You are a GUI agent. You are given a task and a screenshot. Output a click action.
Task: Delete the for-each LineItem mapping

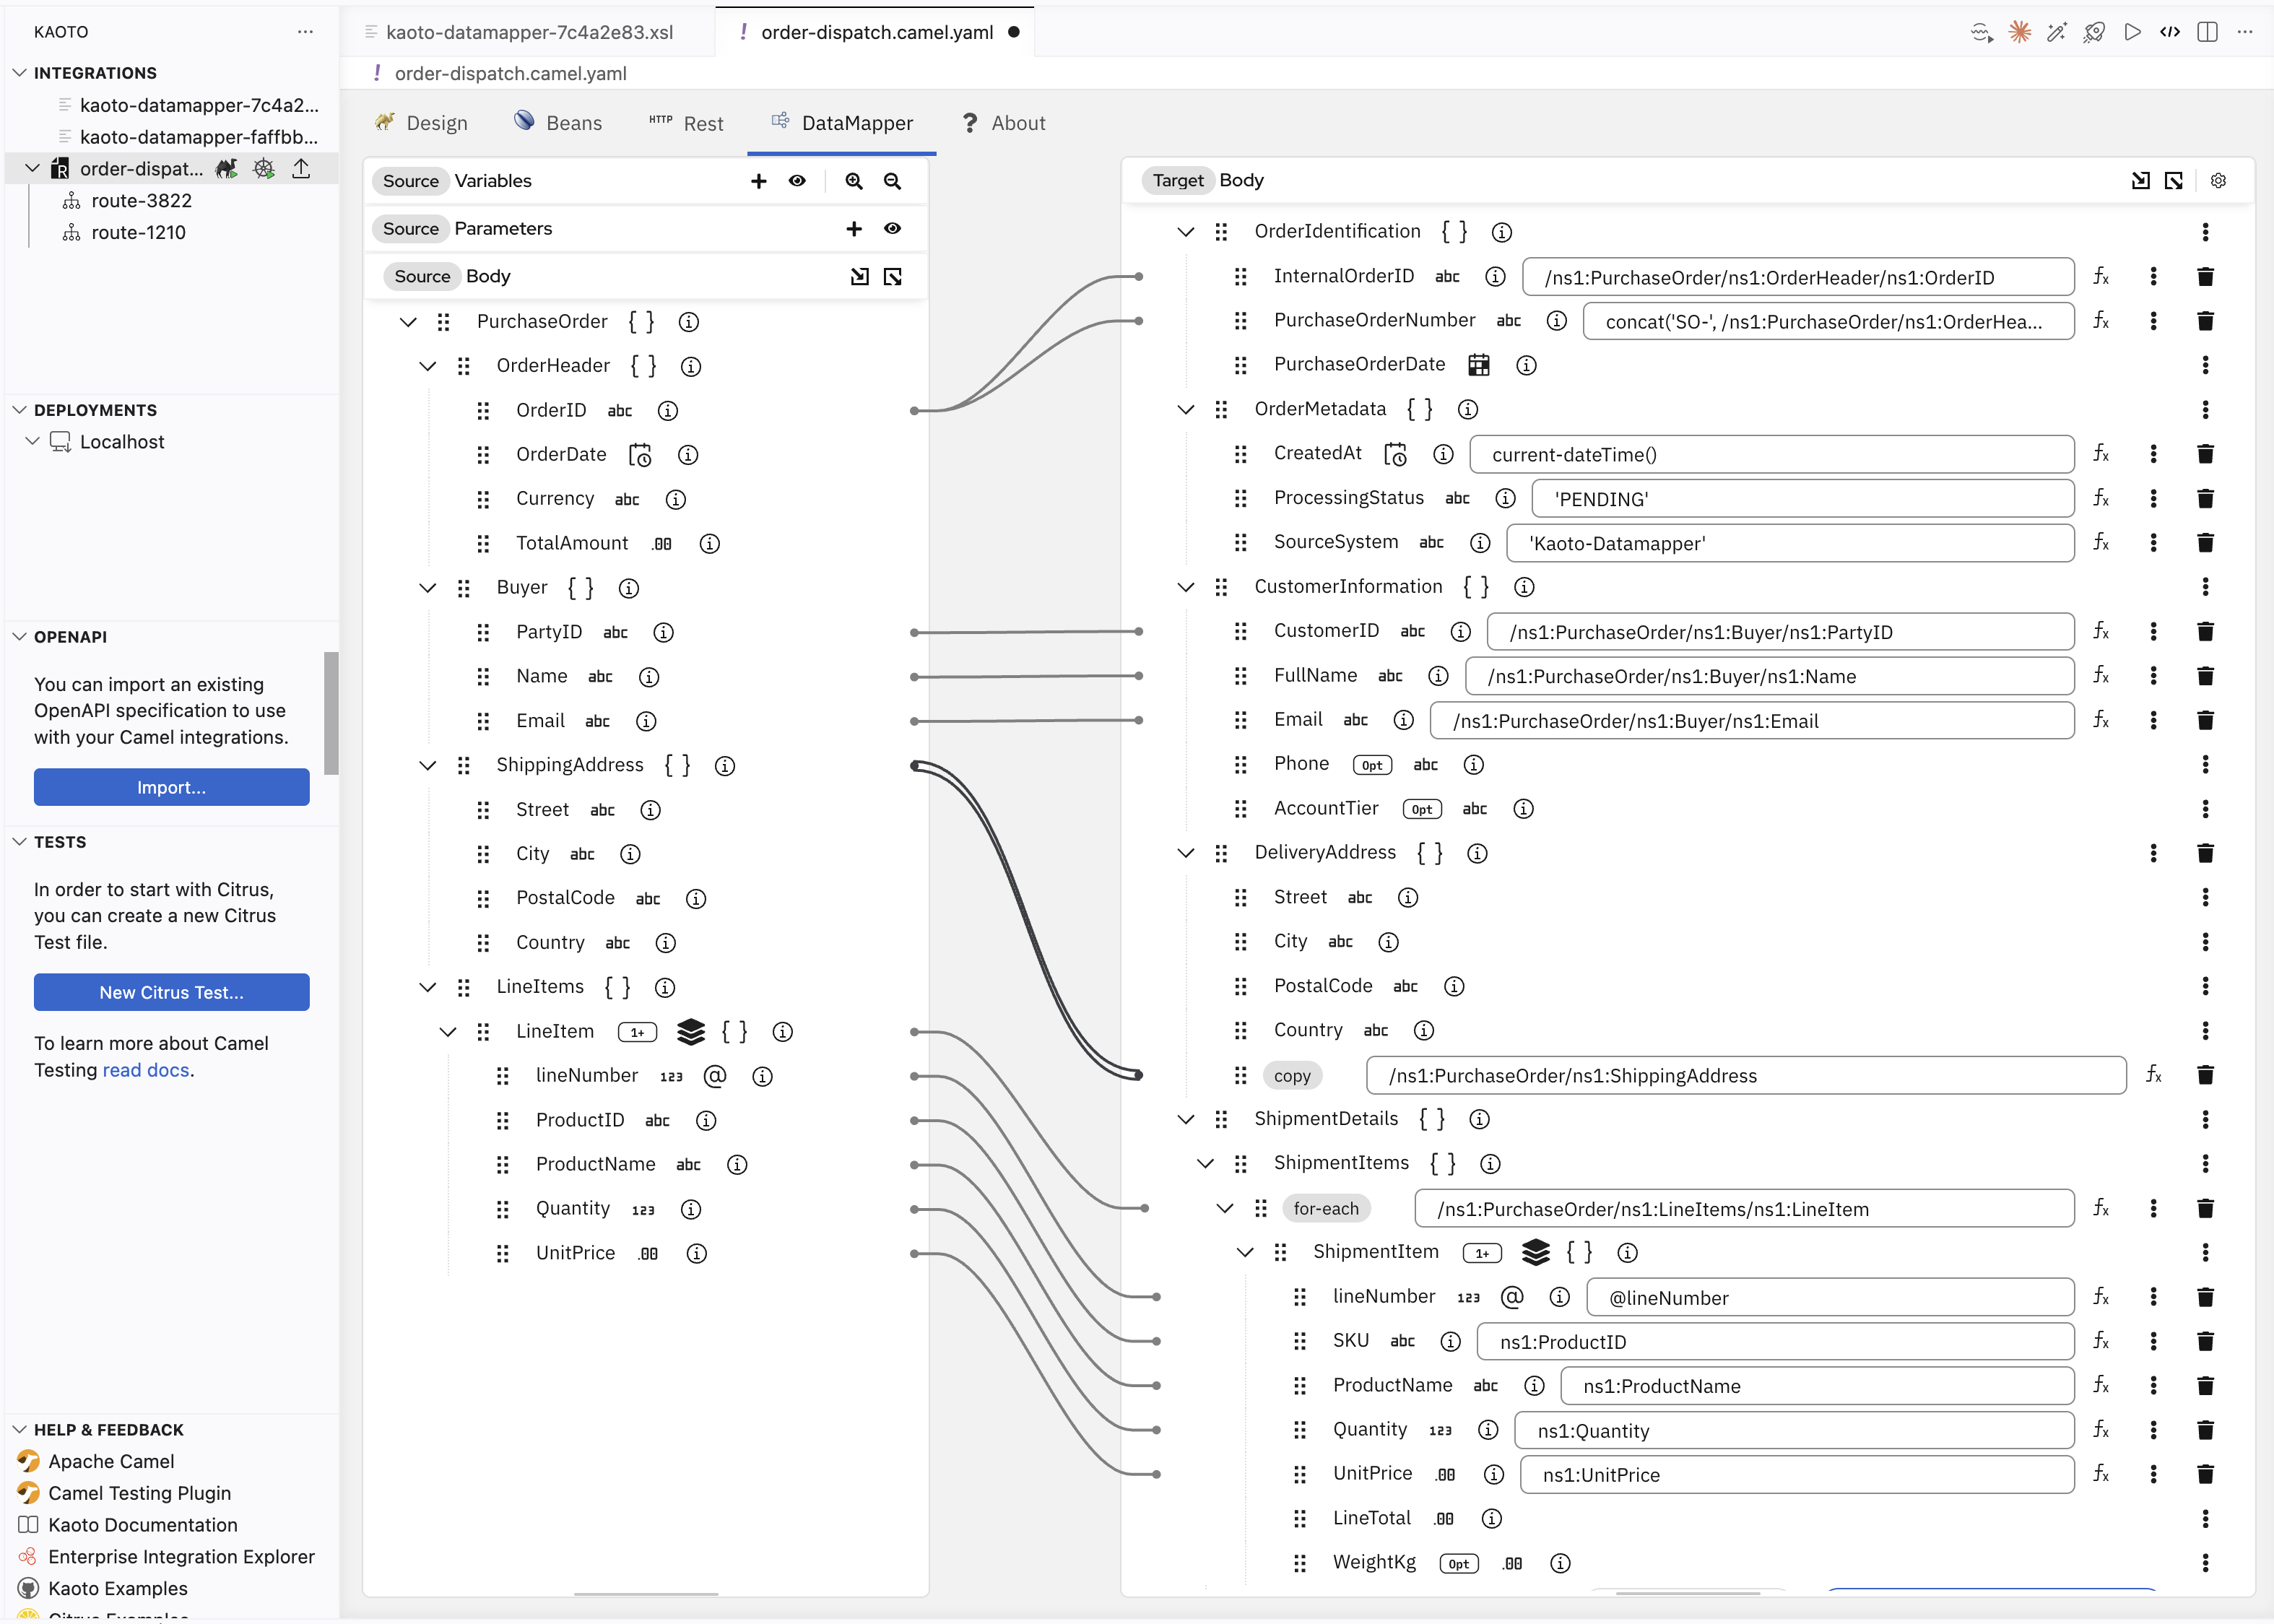(2205, 1208)
